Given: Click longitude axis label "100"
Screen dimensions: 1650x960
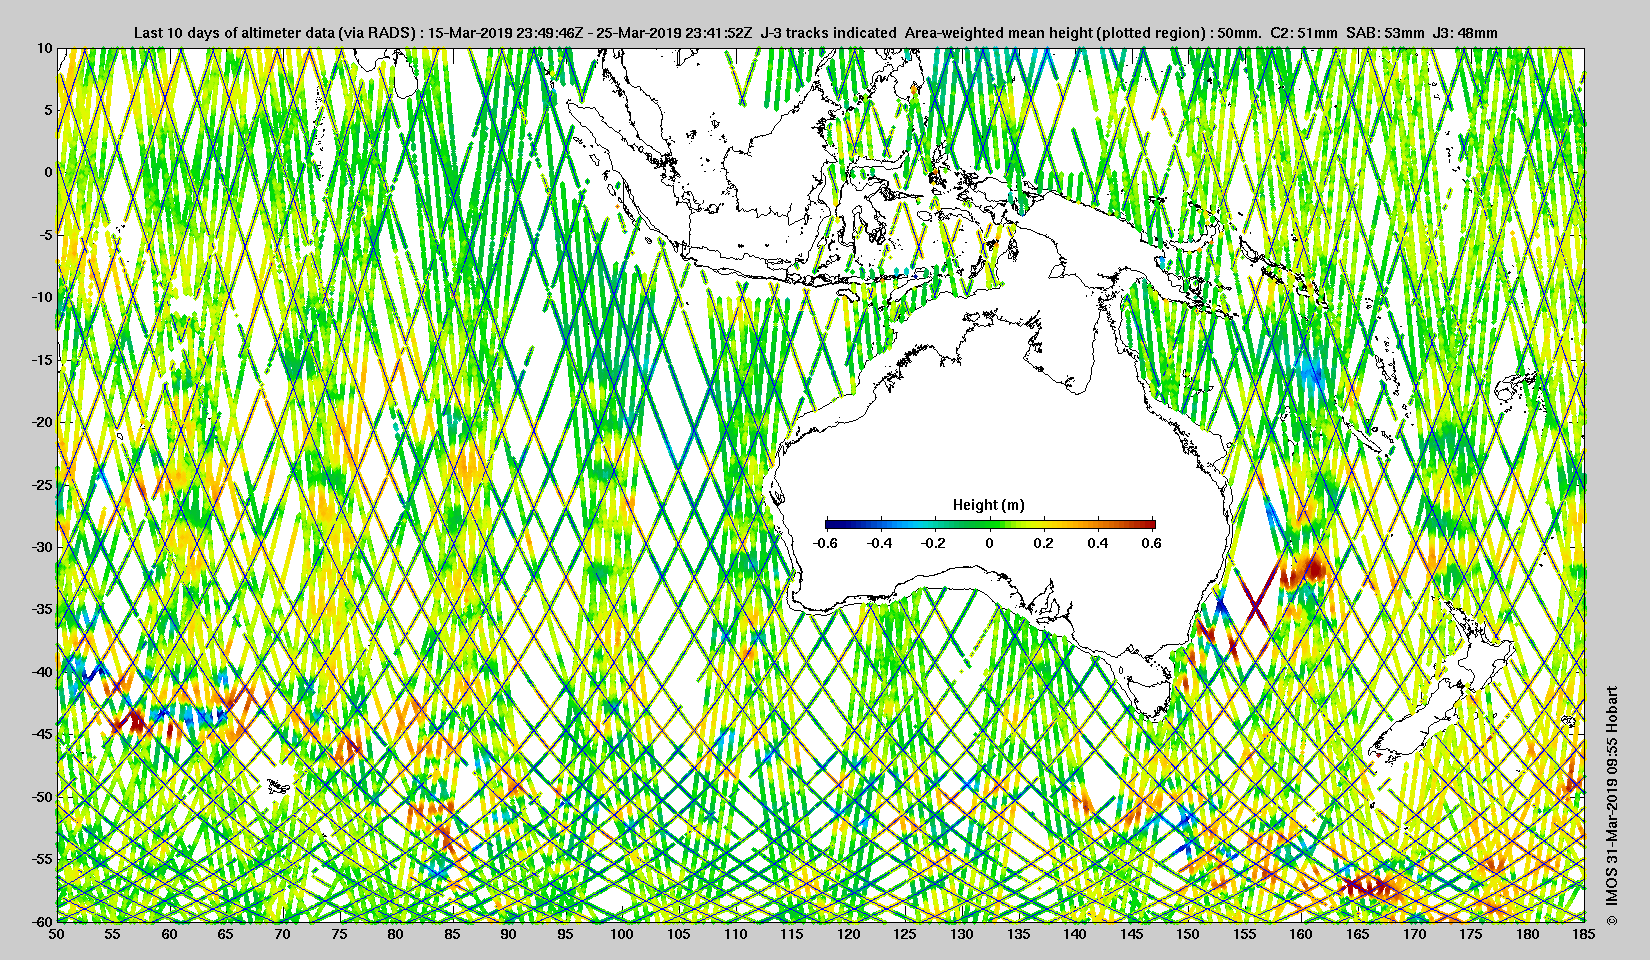Looking at the screenshot, I should pos(622,934).
